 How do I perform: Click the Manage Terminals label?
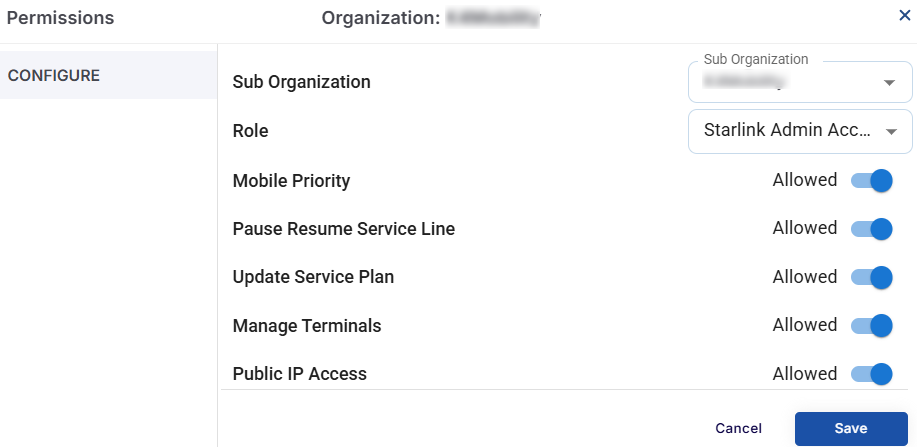click(x=306, y=326)
